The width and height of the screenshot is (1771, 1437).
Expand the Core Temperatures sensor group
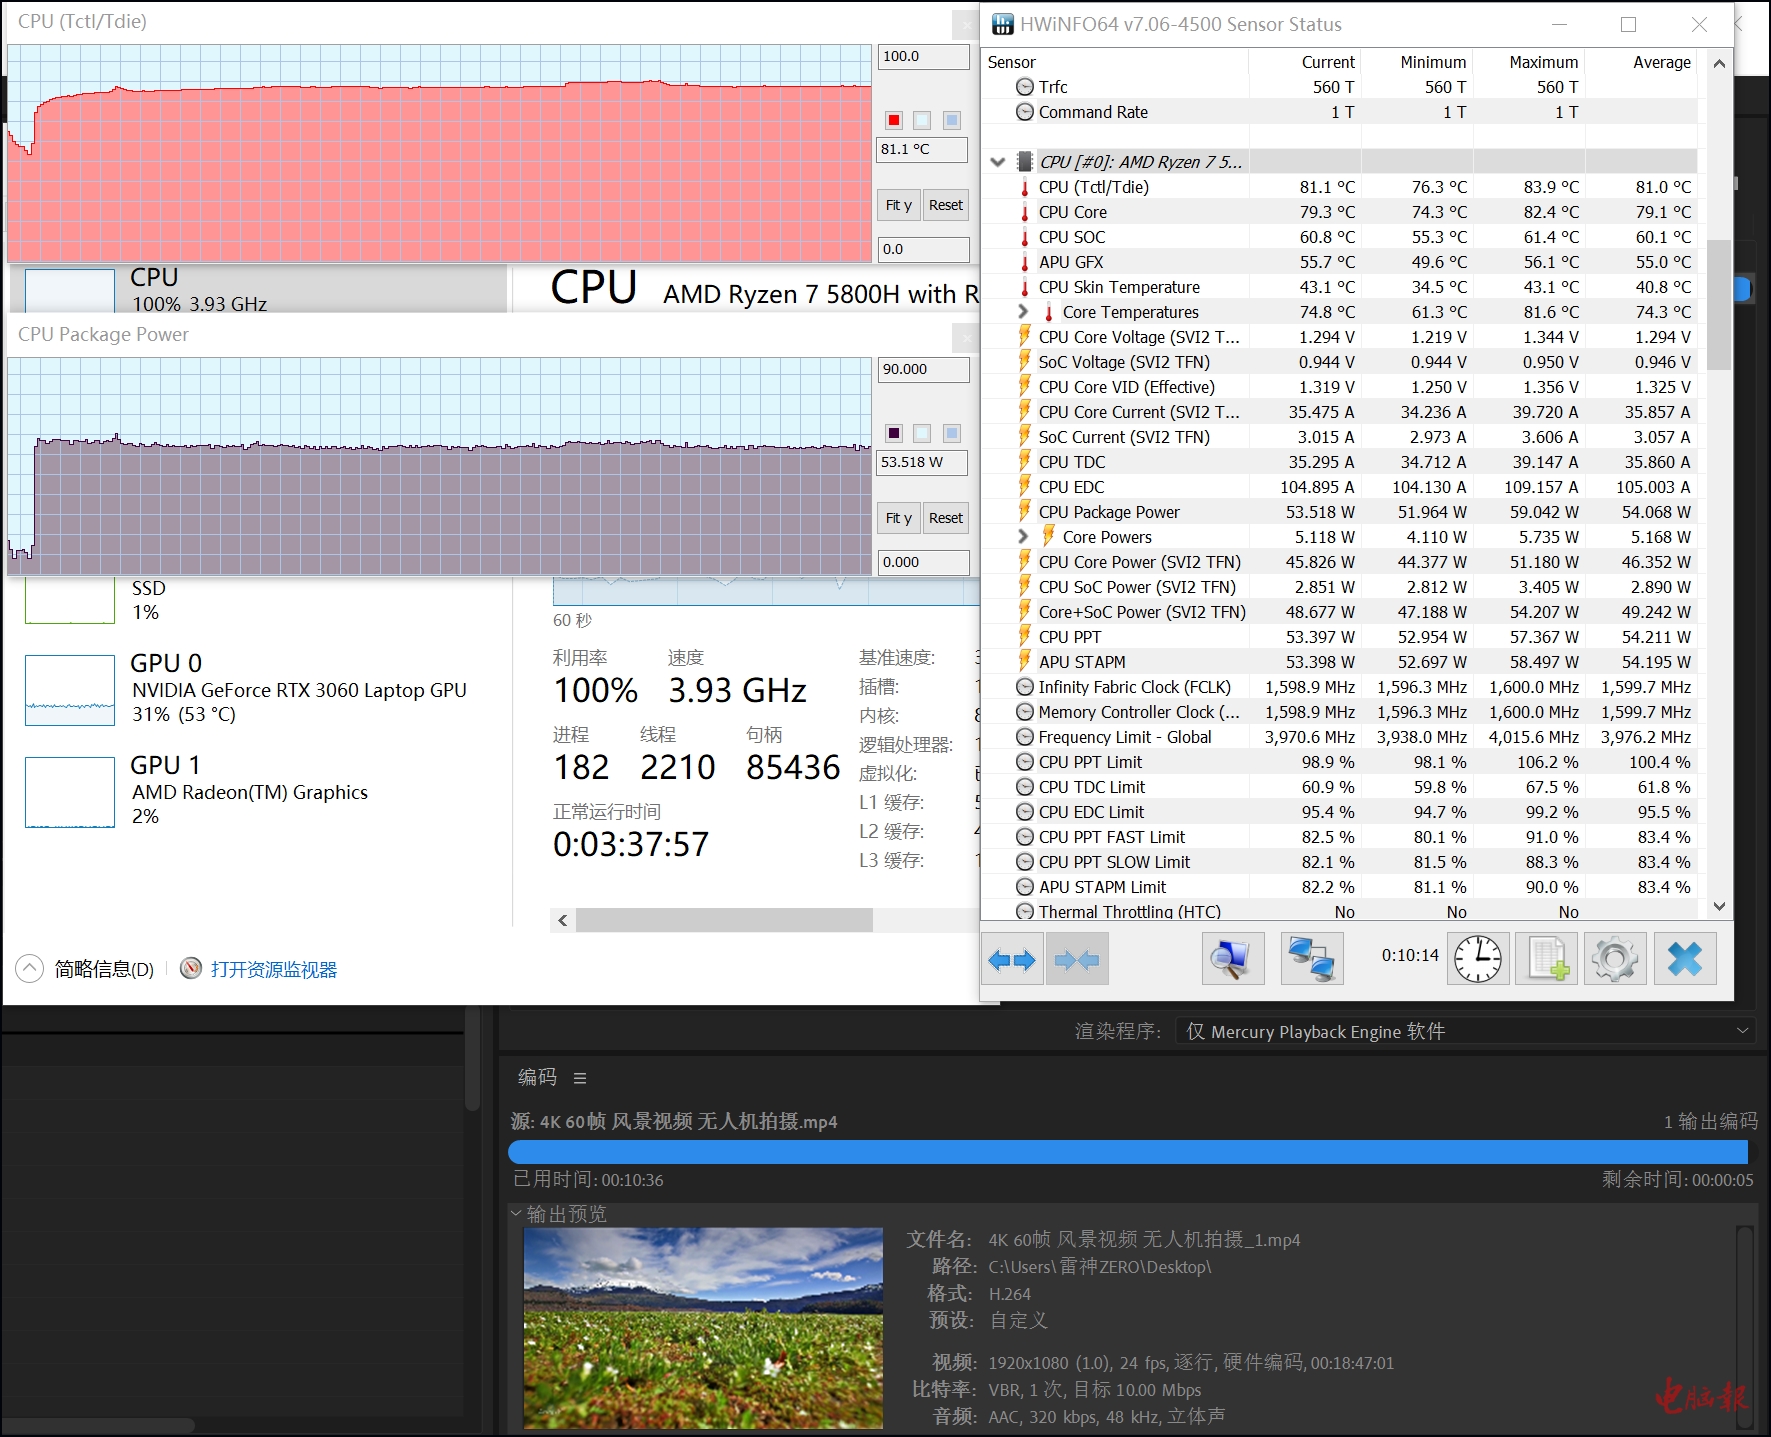tap(1023, 312)
